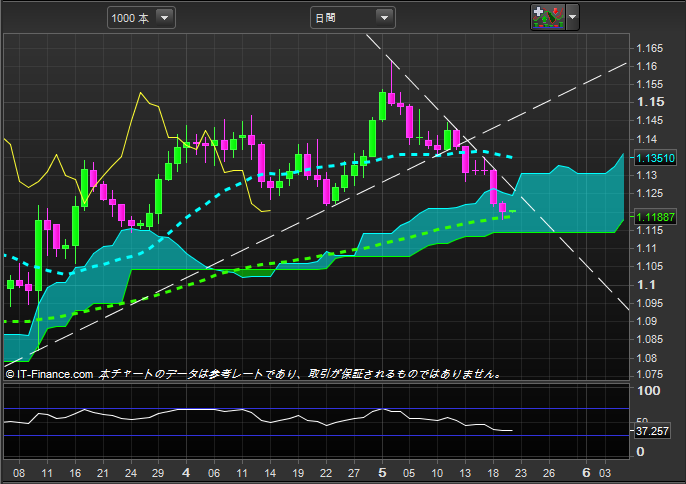Click the 1.09 price axis label
The width and height of the screenshot is (686, 484).
pyautogui.click(x=647, y=321)
